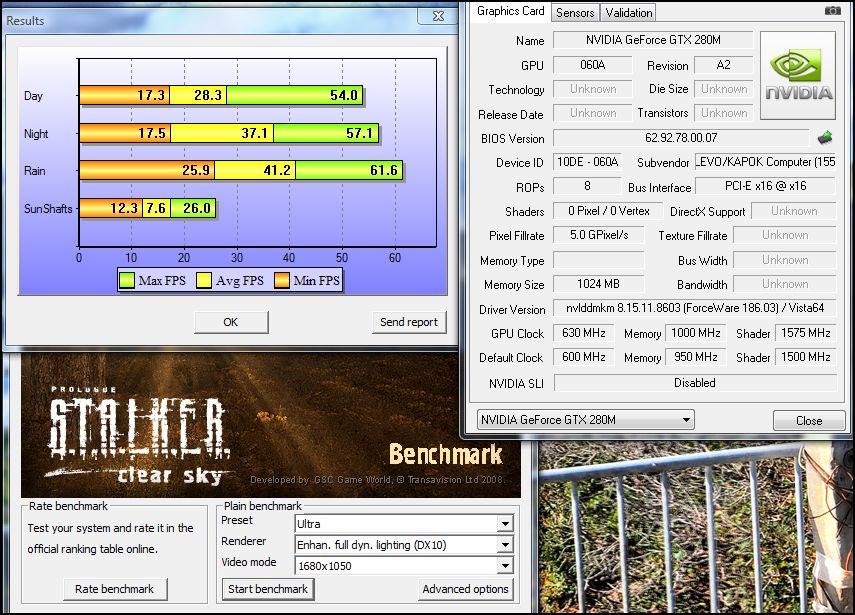Click the Bus Interface field PCI-E x16
Viewport: 855px width, 615px height.
766,186
